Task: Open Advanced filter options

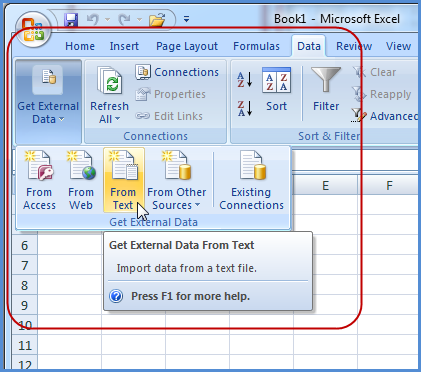Action: coord(384,116)
